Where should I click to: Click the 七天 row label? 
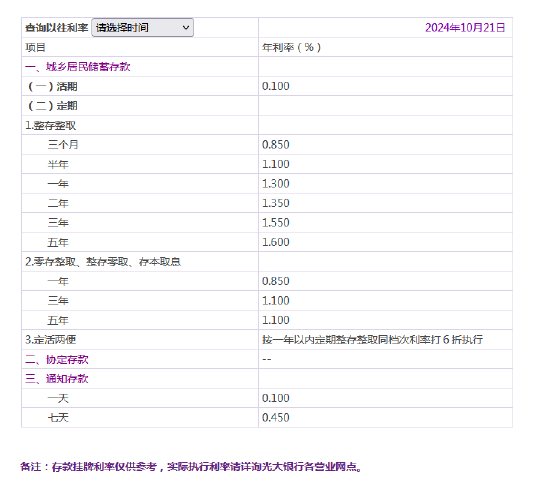[x=58, y=417]
